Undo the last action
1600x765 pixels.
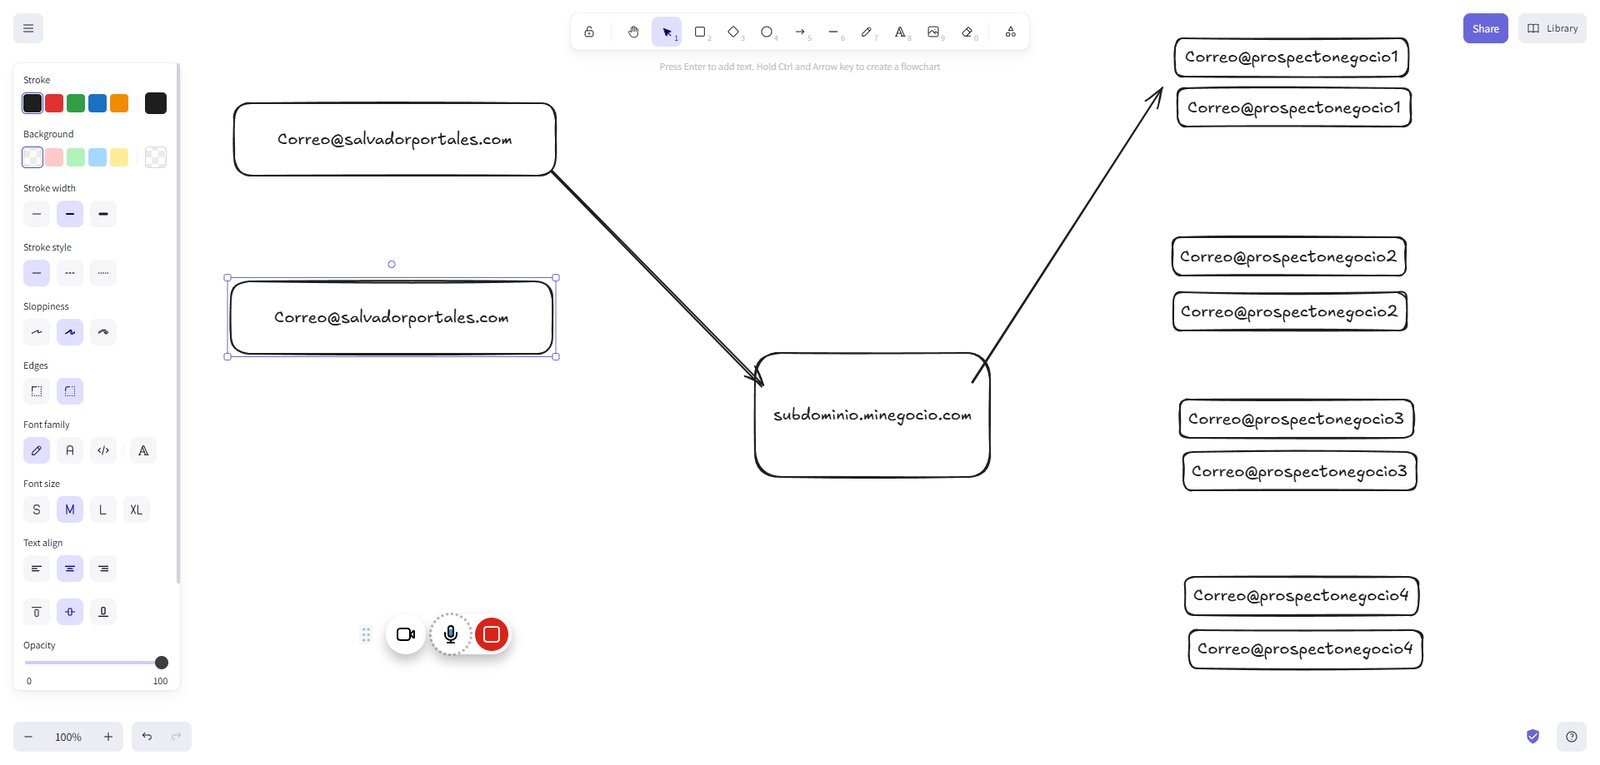tap(147, 737)
